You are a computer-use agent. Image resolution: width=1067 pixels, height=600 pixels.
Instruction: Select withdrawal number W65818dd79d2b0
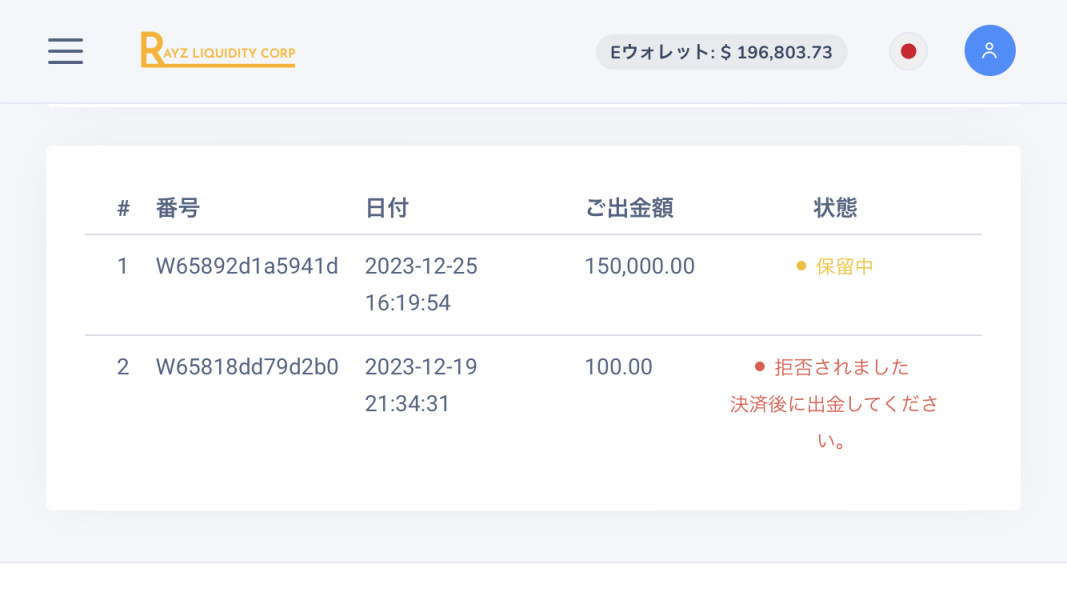point(247,367)
